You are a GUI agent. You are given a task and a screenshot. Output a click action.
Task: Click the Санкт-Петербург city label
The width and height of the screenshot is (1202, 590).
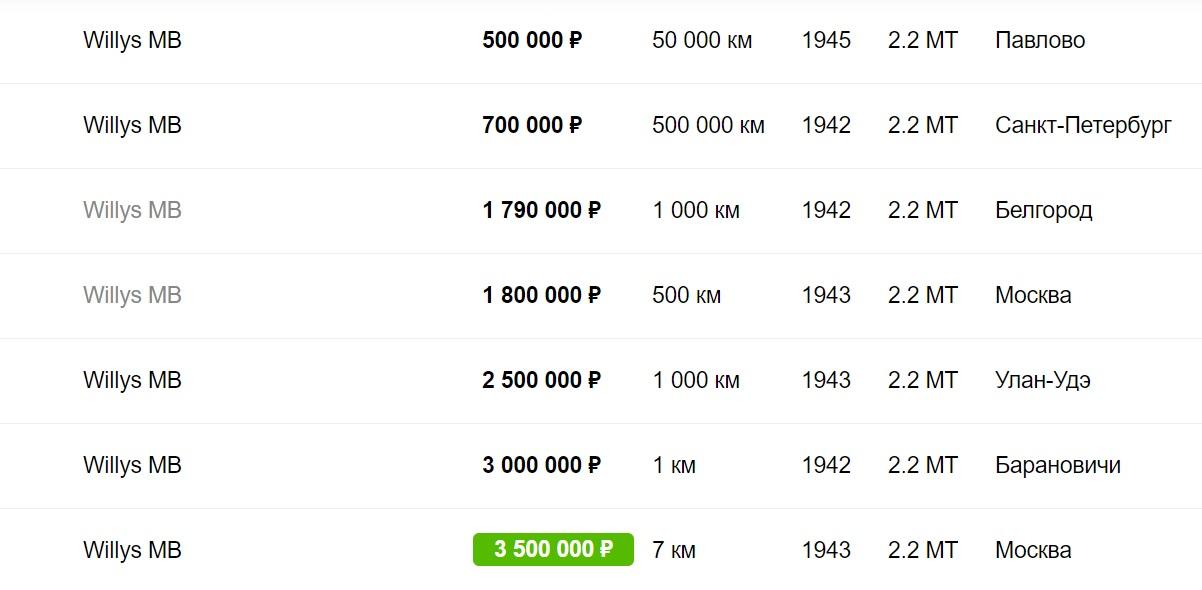click(1083, 126)
